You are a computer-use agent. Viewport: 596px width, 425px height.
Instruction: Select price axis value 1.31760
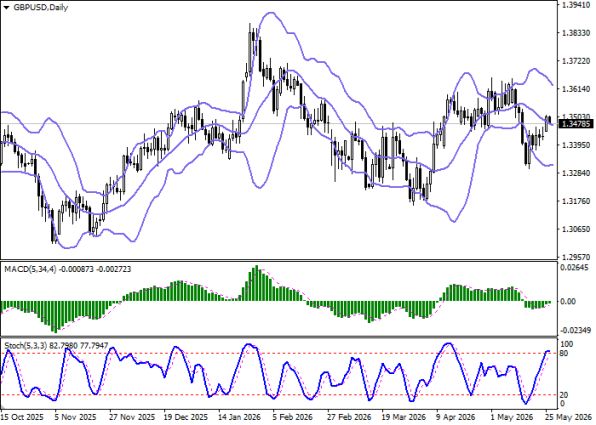tap(576, 201)
